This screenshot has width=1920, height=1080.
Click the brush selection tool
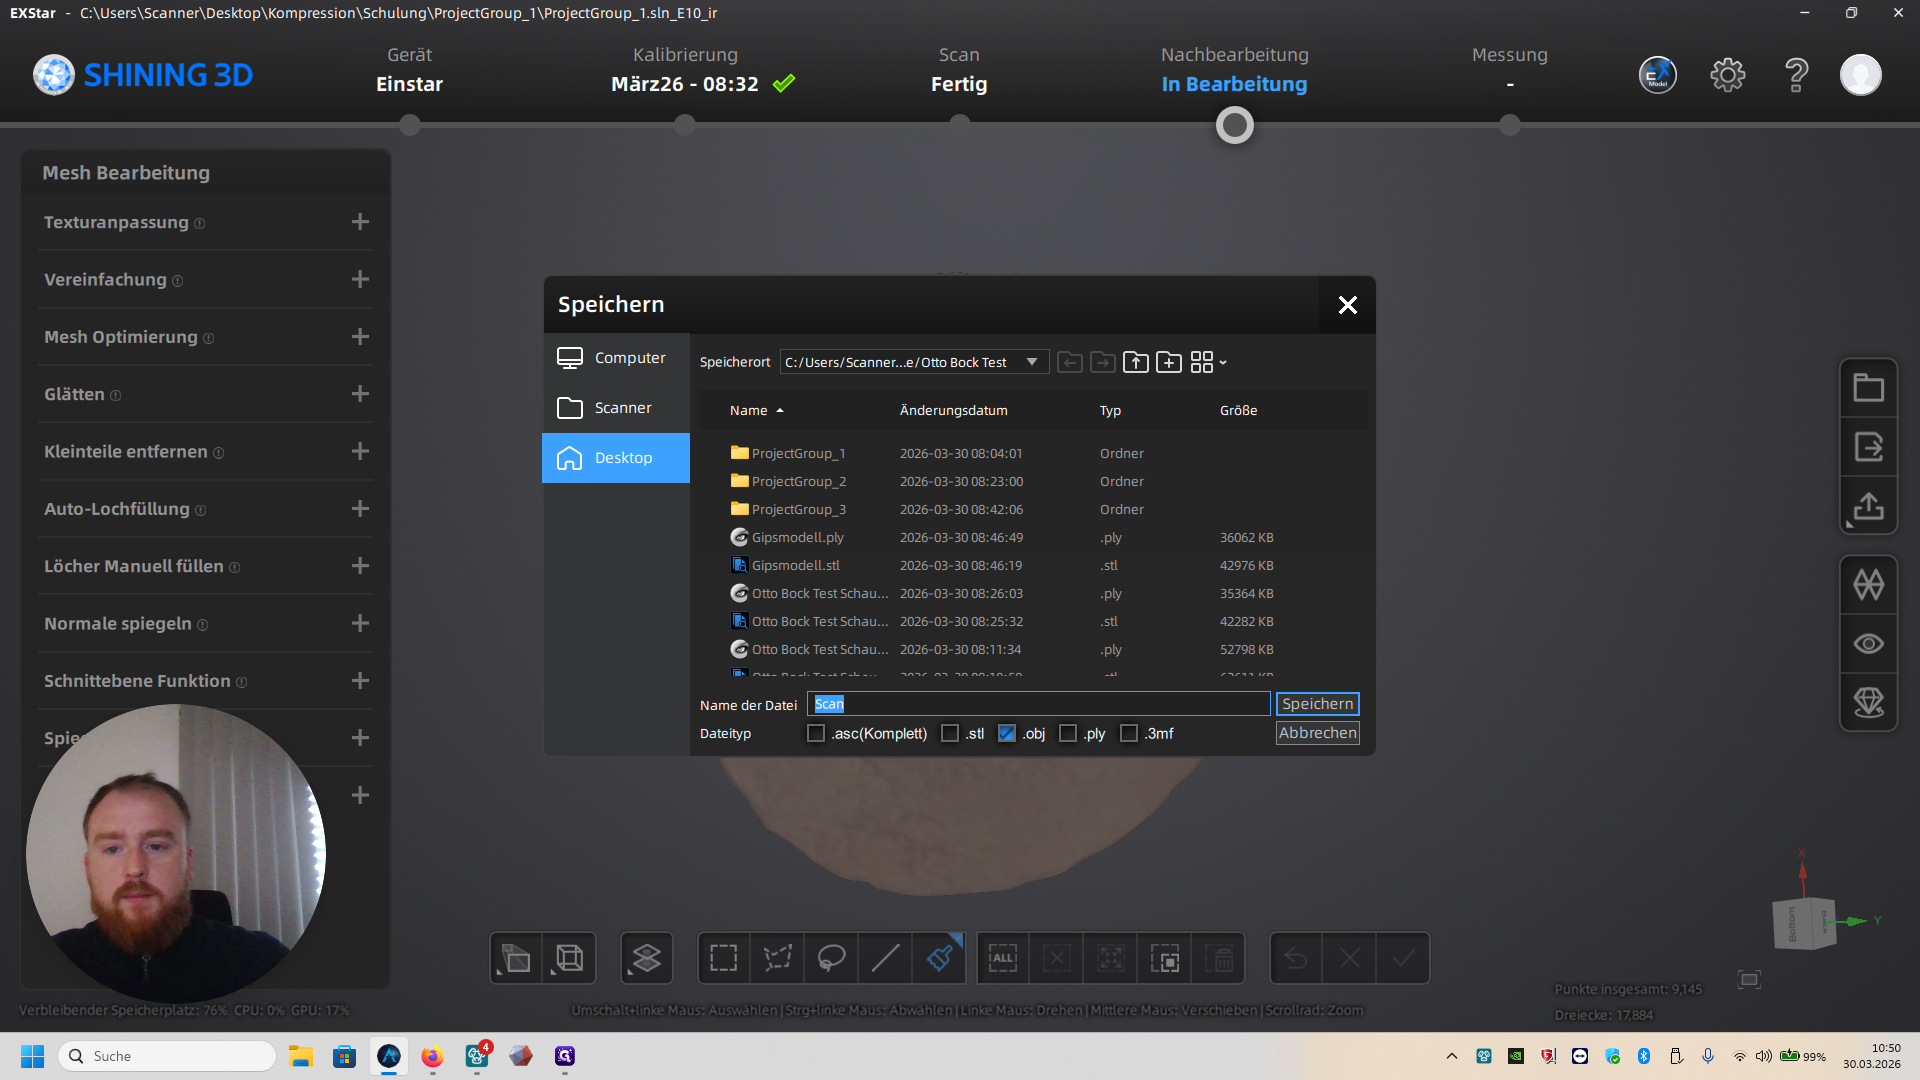(x=939, y=958)
